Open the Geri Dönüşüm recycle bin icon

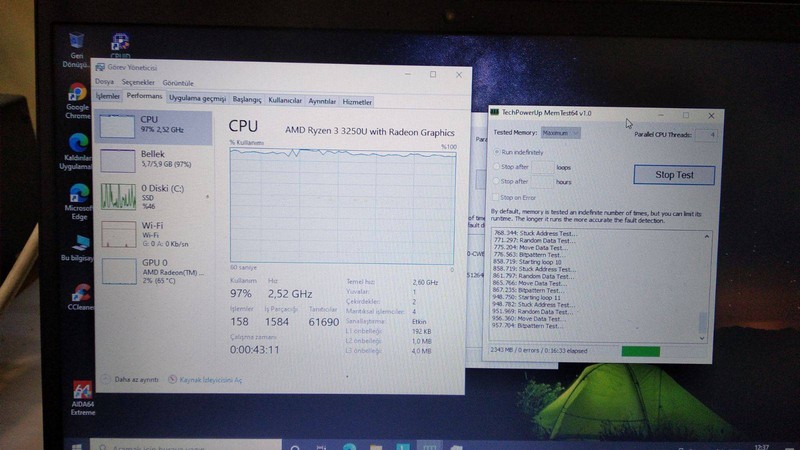pos(77,50)
